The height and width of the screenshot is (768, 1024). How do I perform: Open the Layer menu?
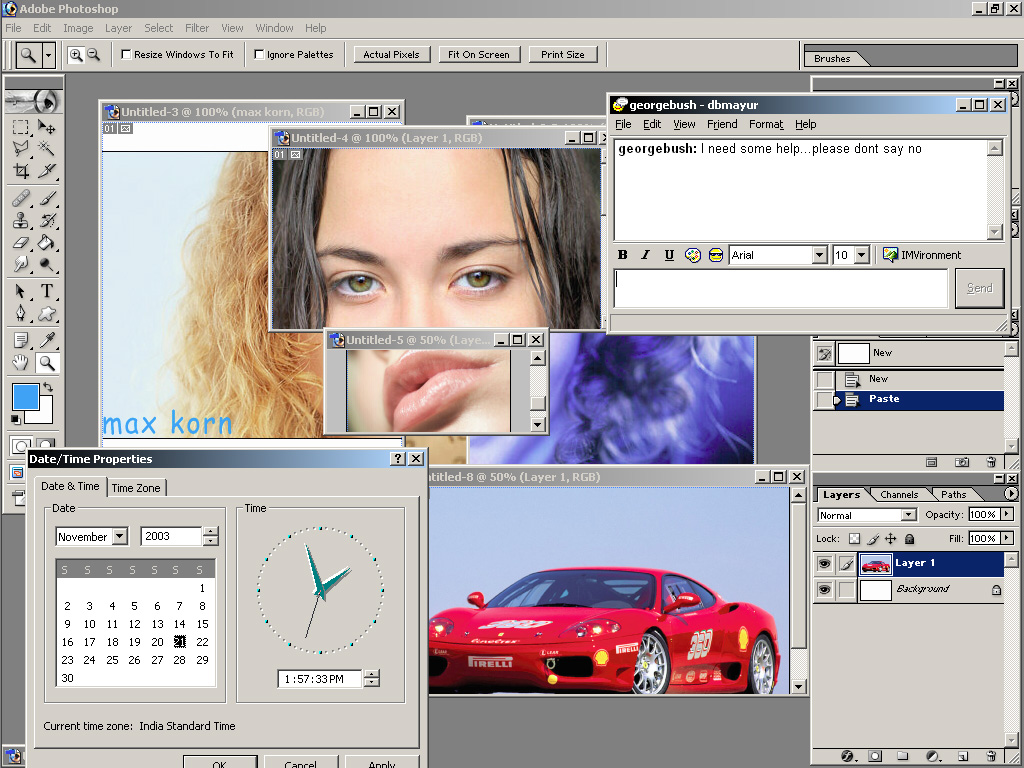(118, 28)
